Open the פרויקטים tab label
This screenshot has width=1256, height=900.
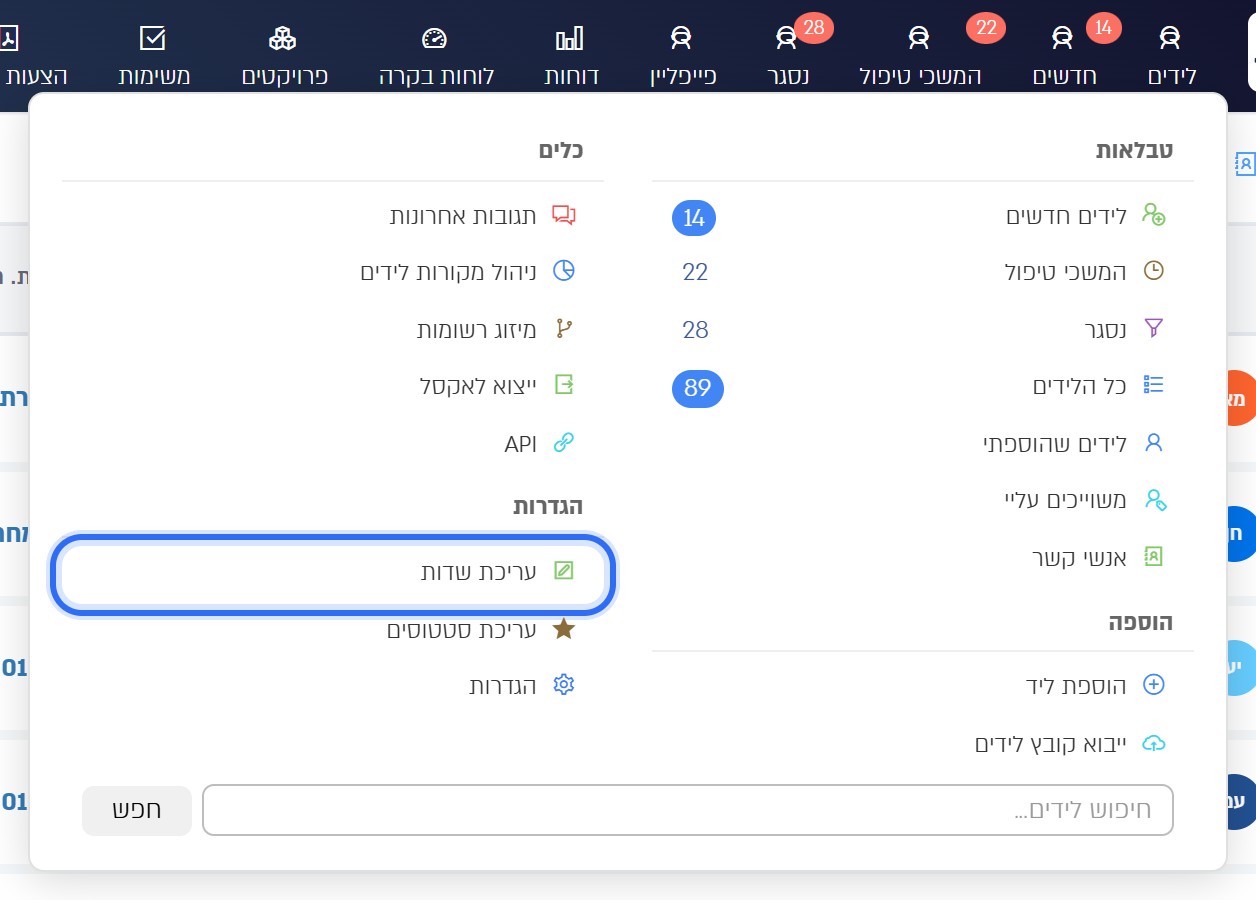pyautogui.click(x=285, y=76)
